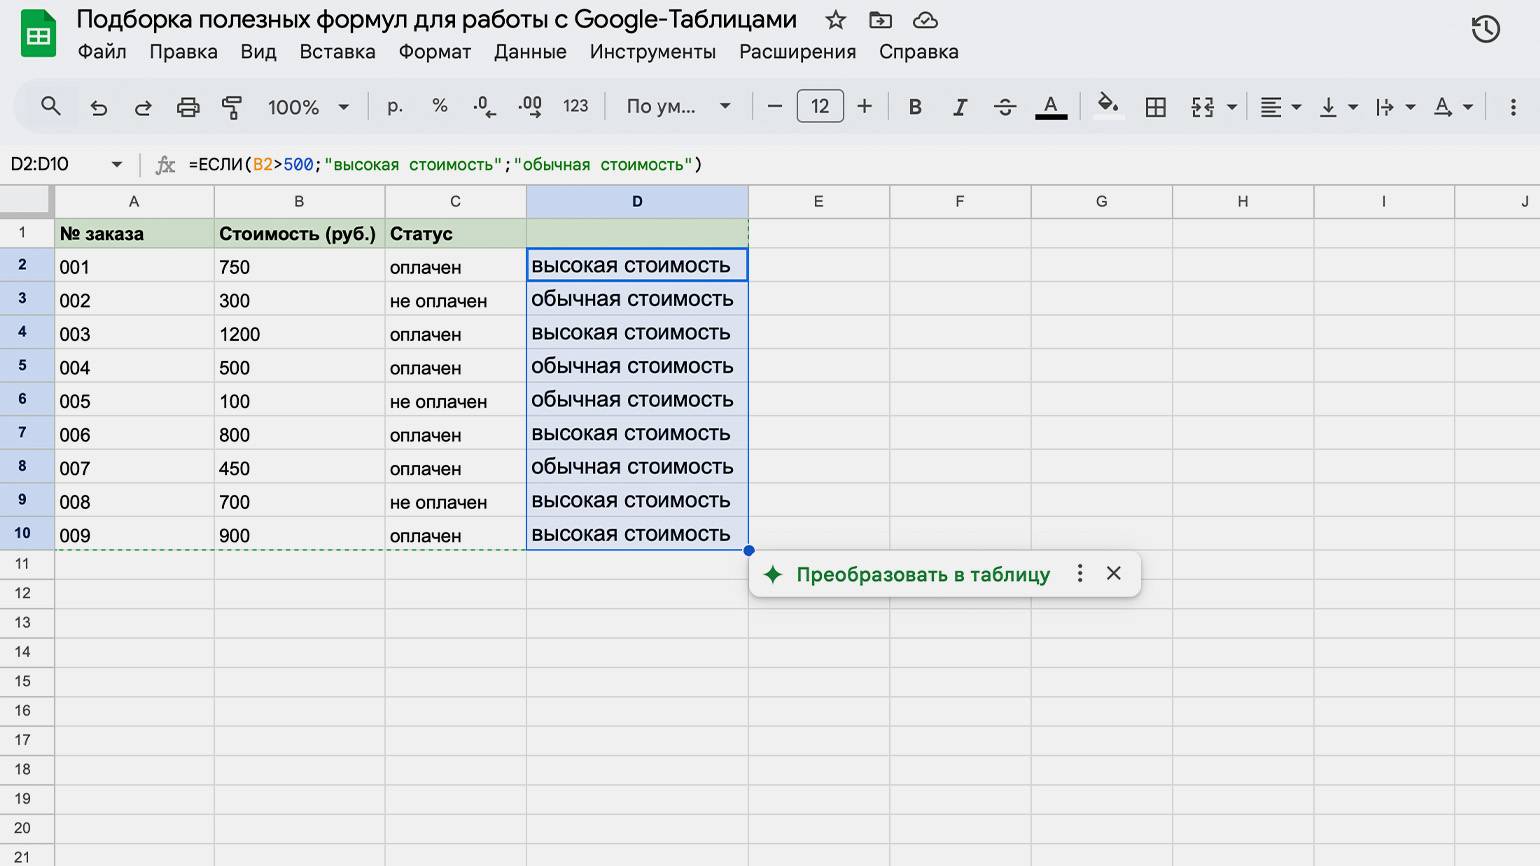Toggle bold formatting
The width and height of the screenshot is (1540, 866).
pyautogui.click(x=914, y=107)
